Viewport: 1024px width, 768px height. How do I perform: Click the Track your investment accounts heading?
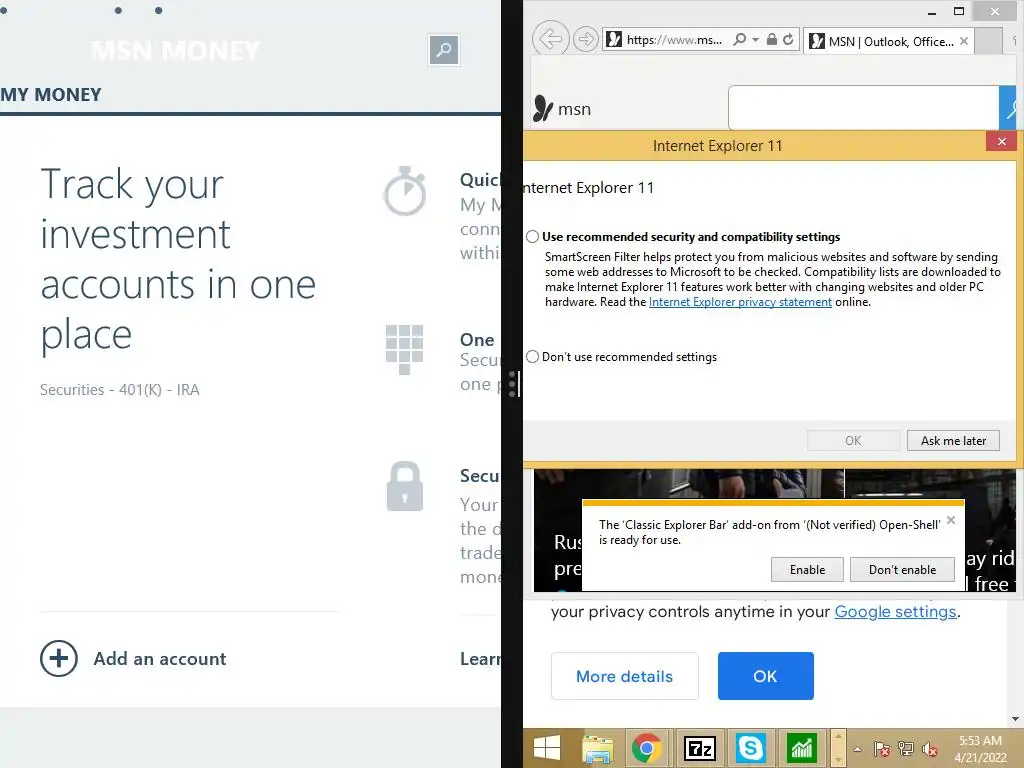pyautogui.click(x=178, y=259)
